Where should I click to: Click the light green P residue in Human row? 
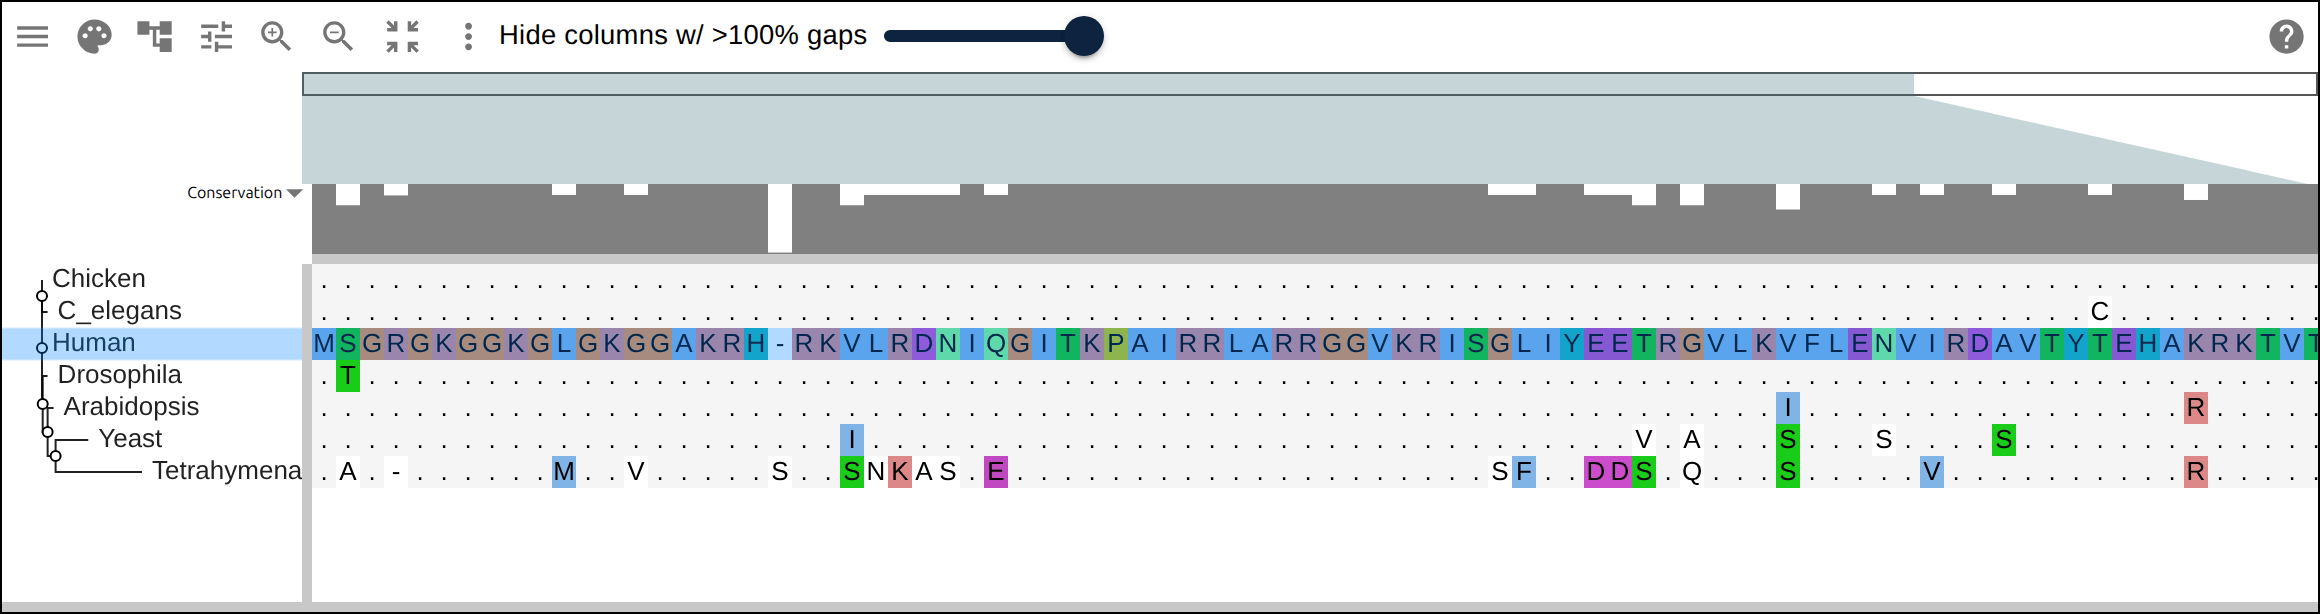coord(1116,344)
